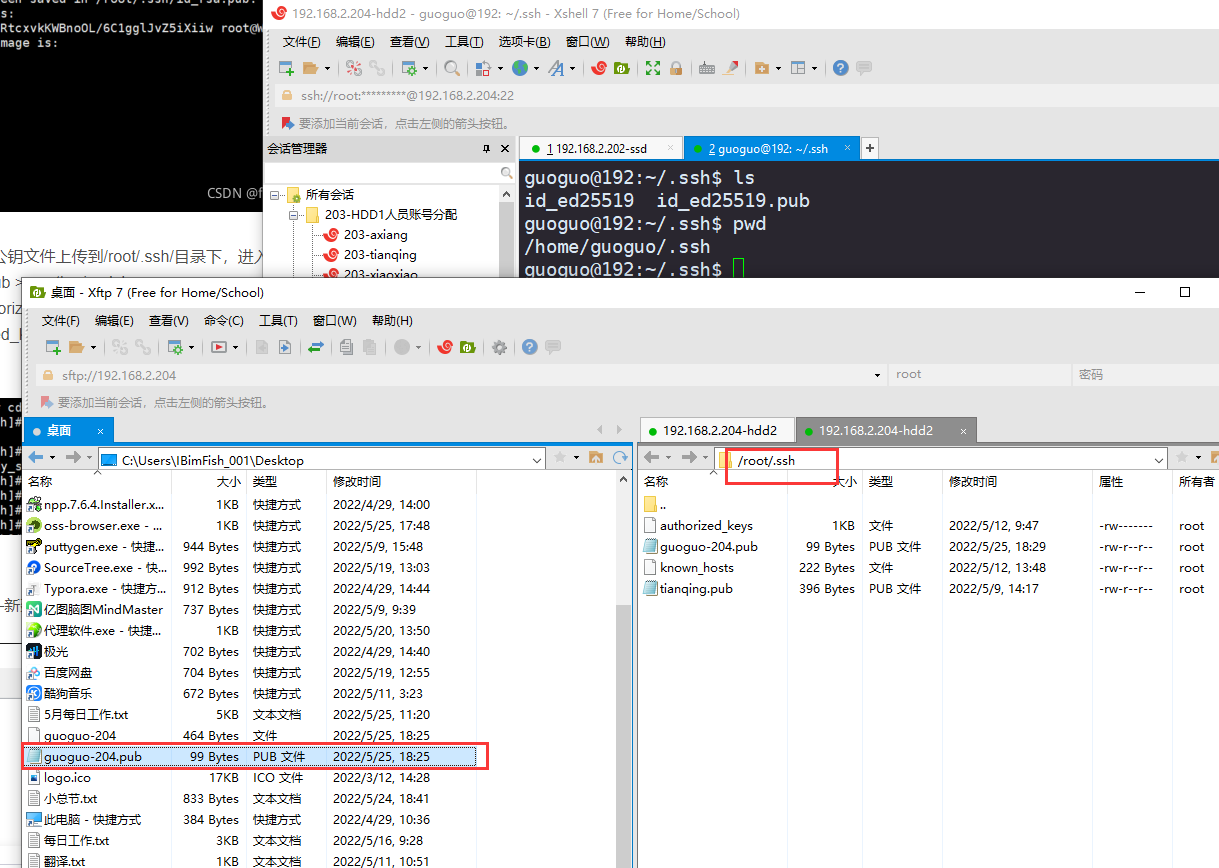Viewport: 1219px width, 868px height.
Task: Click the keyboard key-mapping icon in Xshell
Action: 707,68
